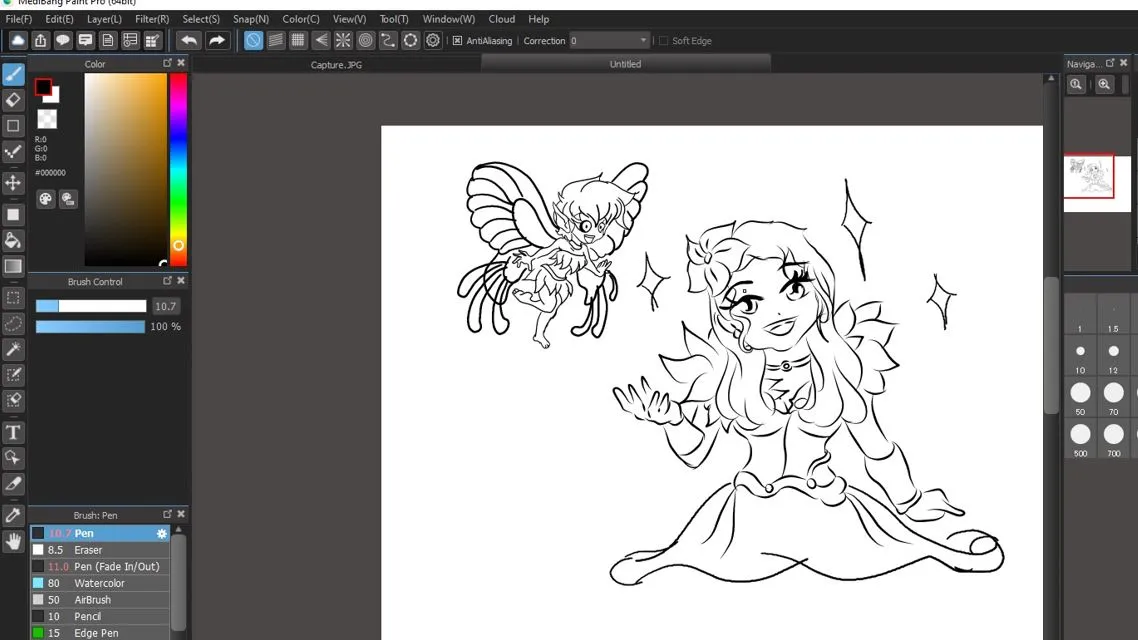
Task: Select the Watercolor brush
Action: click(100, 583)
